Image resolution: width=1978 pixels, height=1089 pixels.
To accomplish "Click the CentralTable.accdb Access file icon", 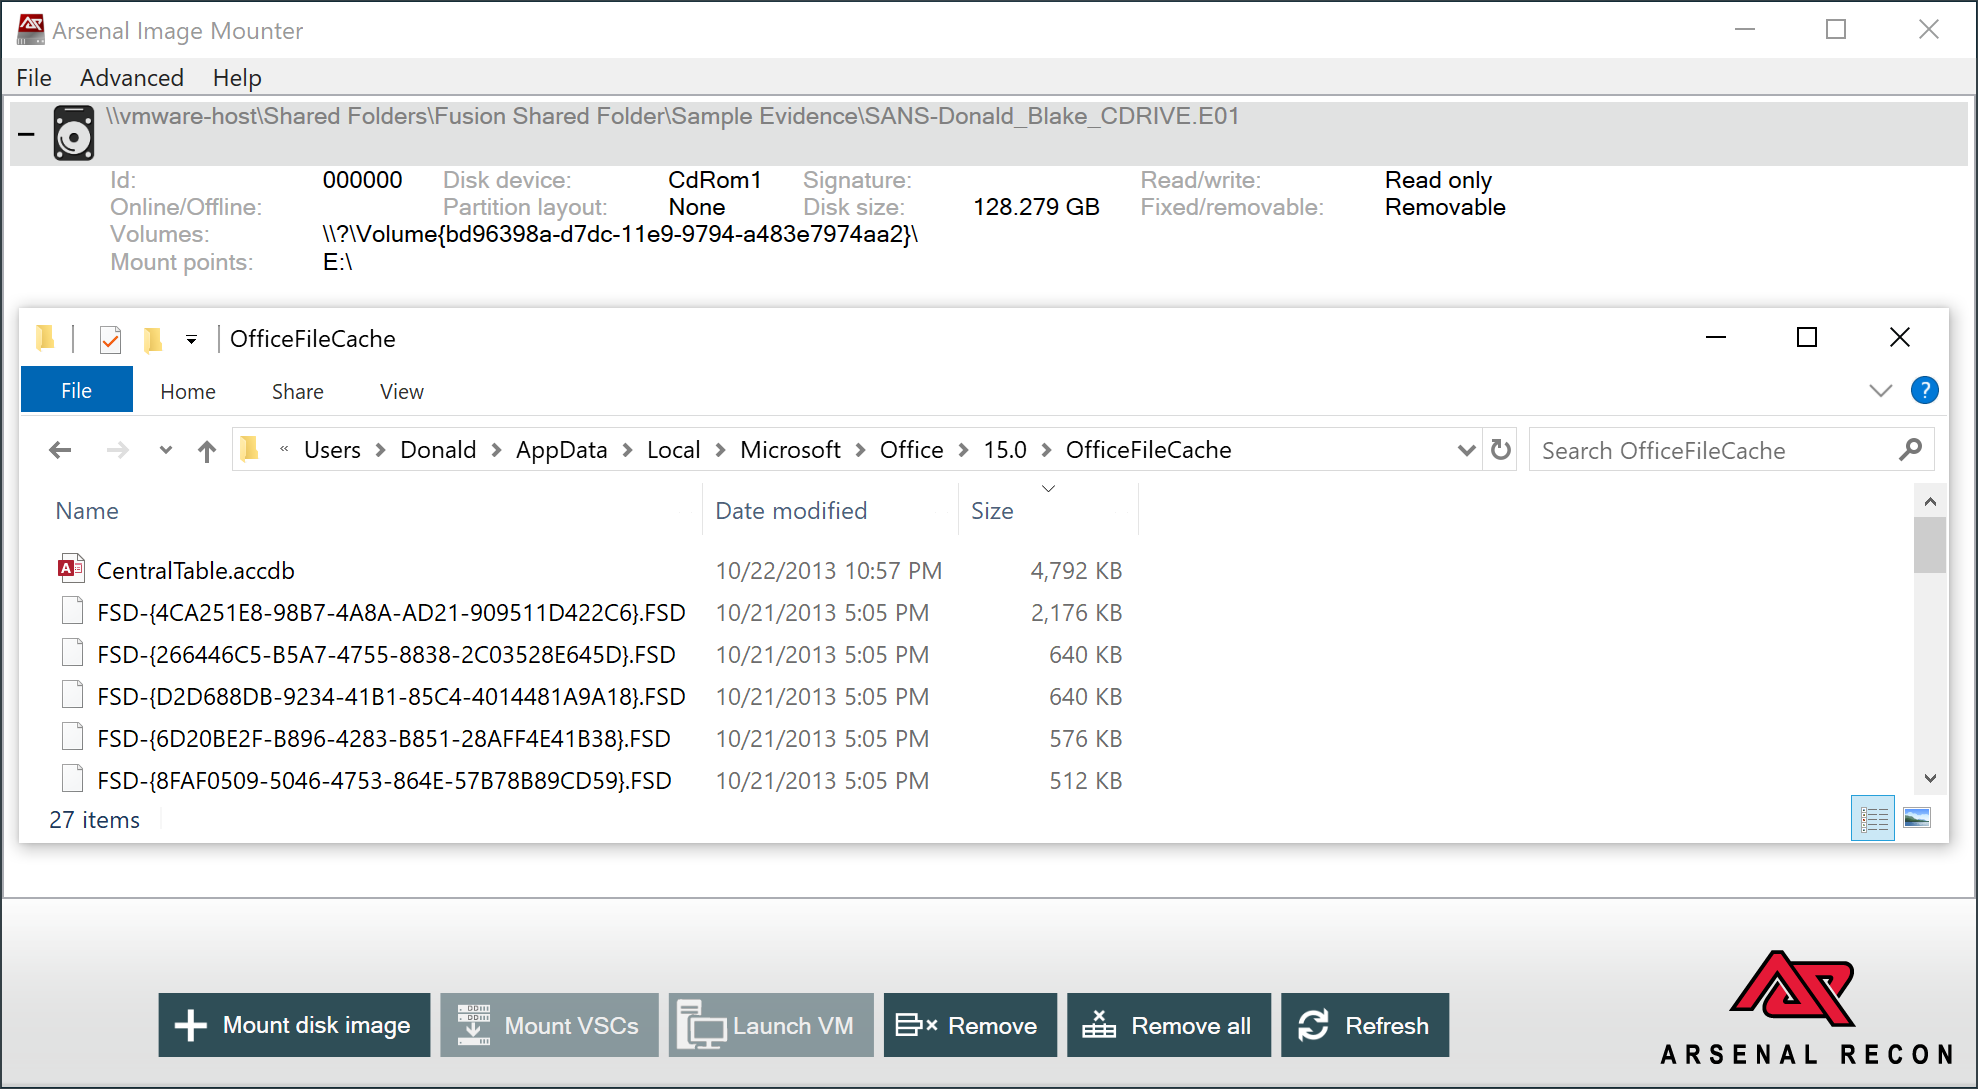I will click(x=70, y=569).
